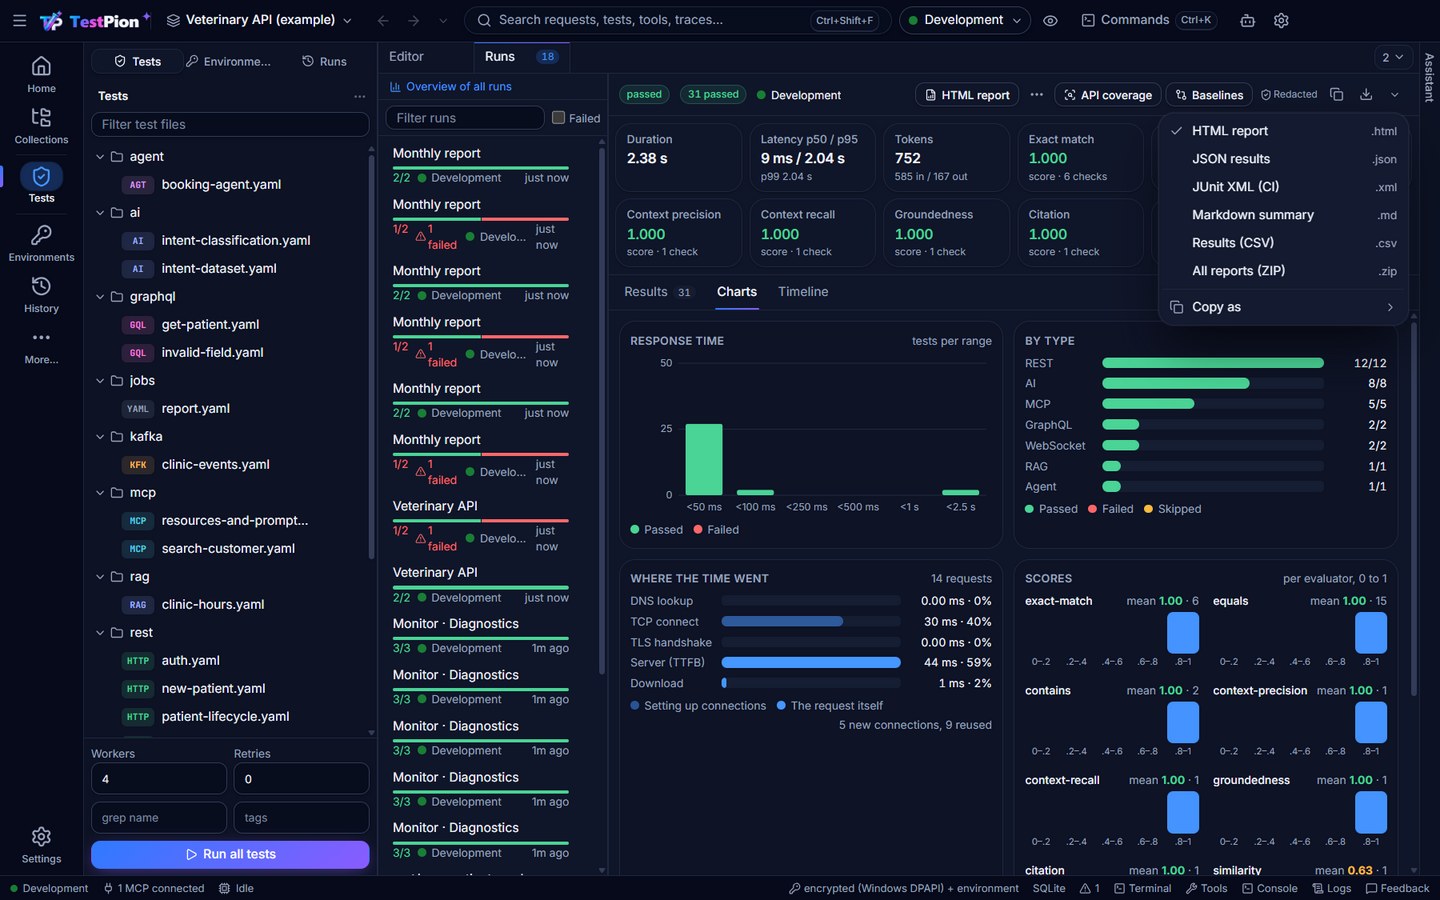Open Environments in the sidebar
Viewport: 1440px width, 900px height.
(41, 243)
